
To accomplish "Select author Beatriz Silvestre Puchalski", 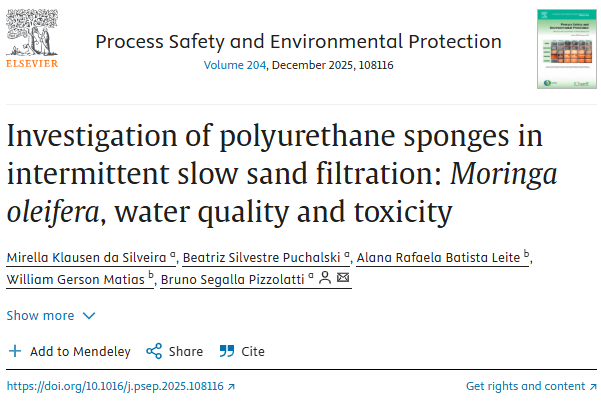I will (x=261, y=257).
